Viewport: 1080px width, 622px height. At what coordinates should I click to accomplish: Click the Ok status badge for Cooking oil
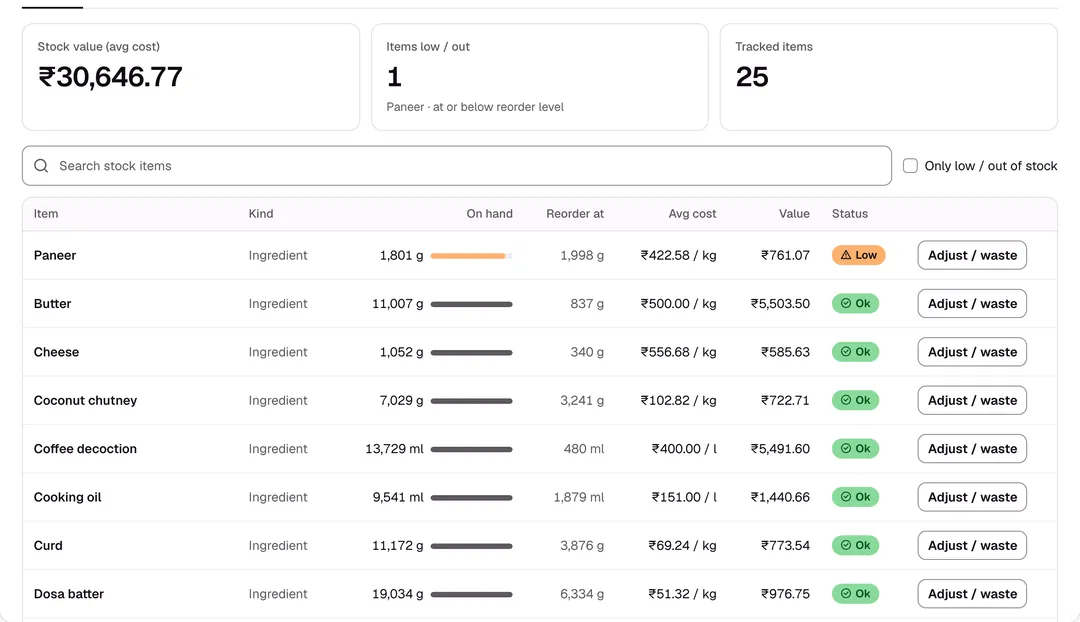point(855,497)
